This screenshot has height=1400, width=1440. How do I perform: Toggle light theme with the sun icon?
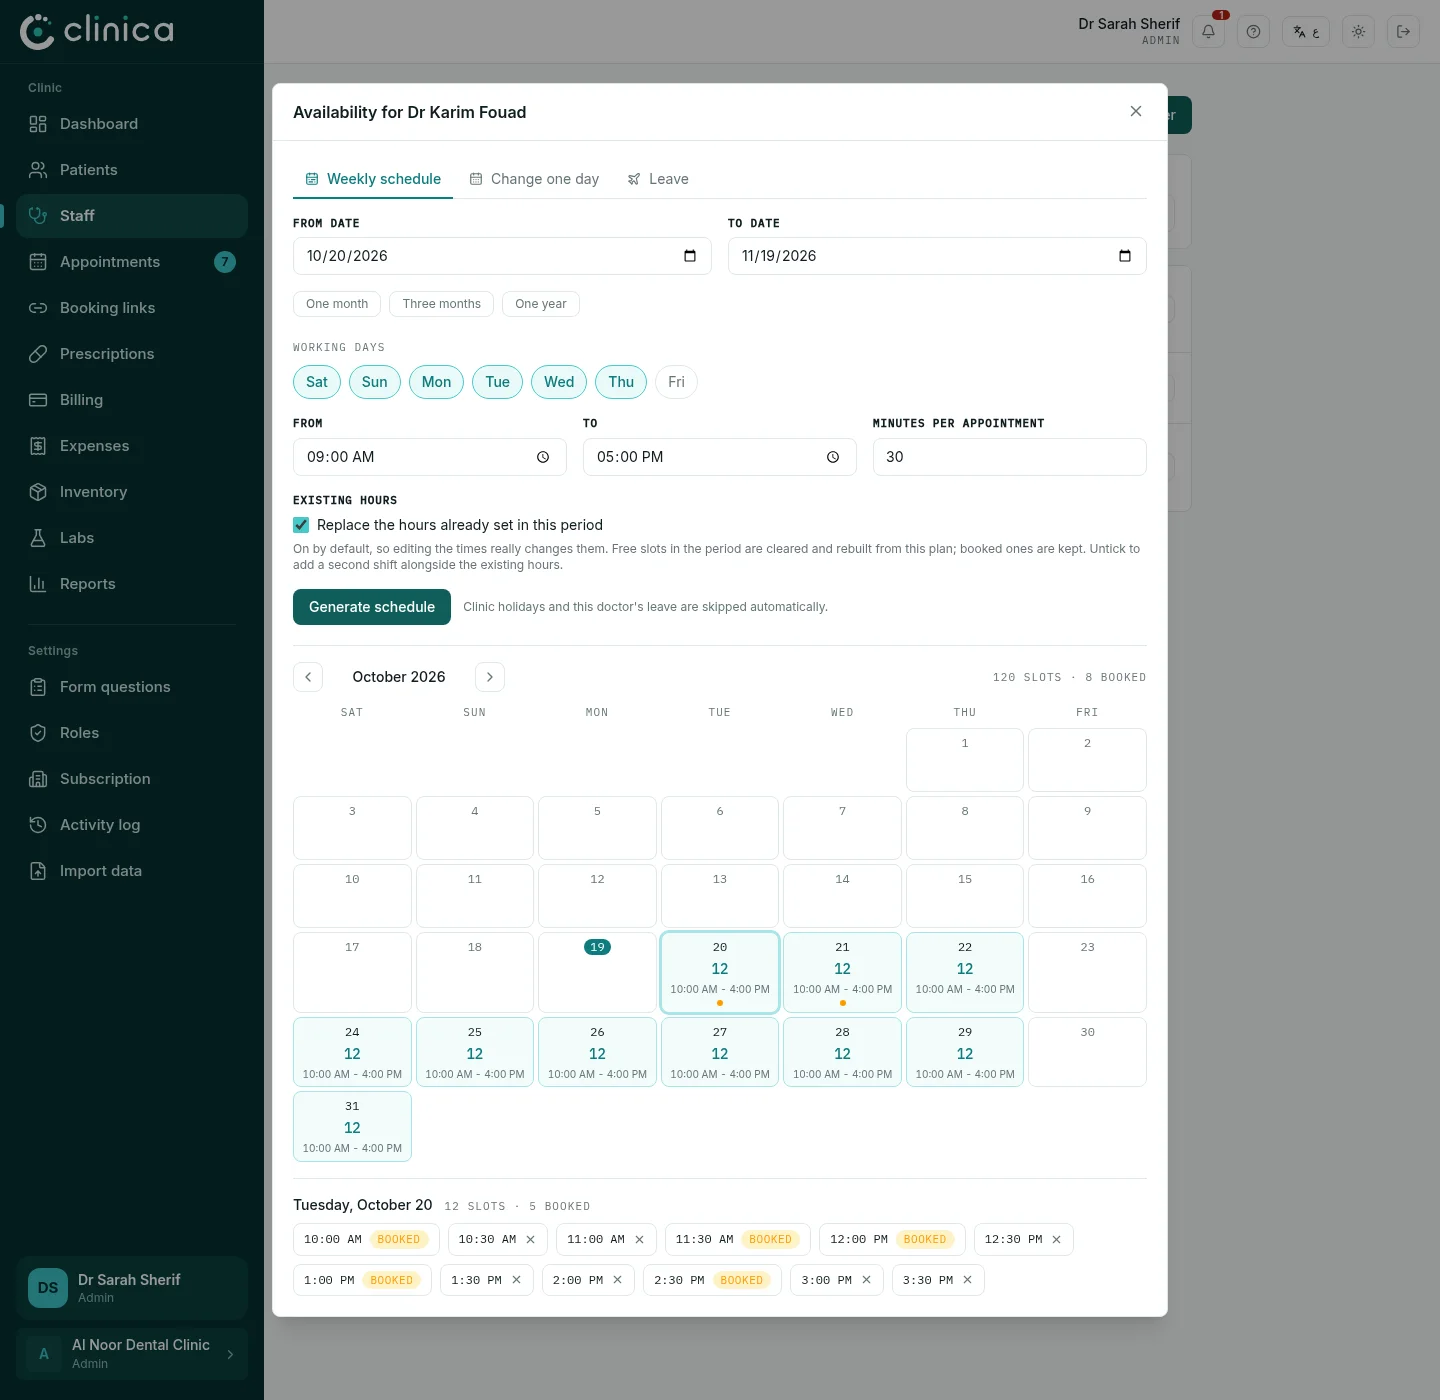click(x=1358, y=32)
